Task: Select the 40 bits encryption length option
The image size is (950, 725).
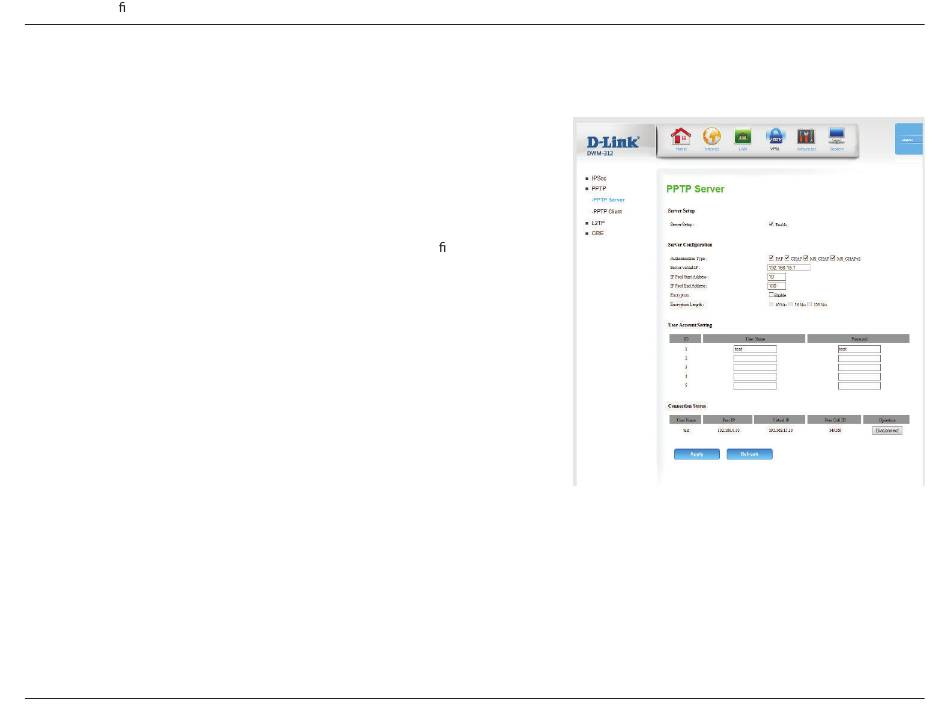Action: (x=771, y=303)
